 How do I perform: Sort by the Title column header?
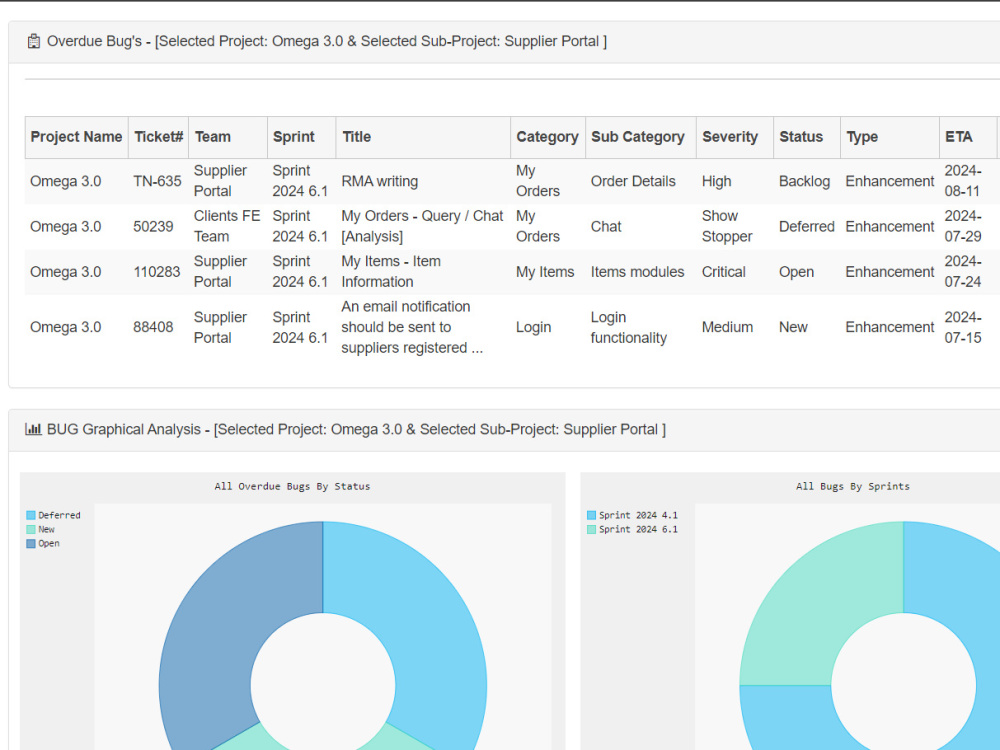(x=423, y=137)
